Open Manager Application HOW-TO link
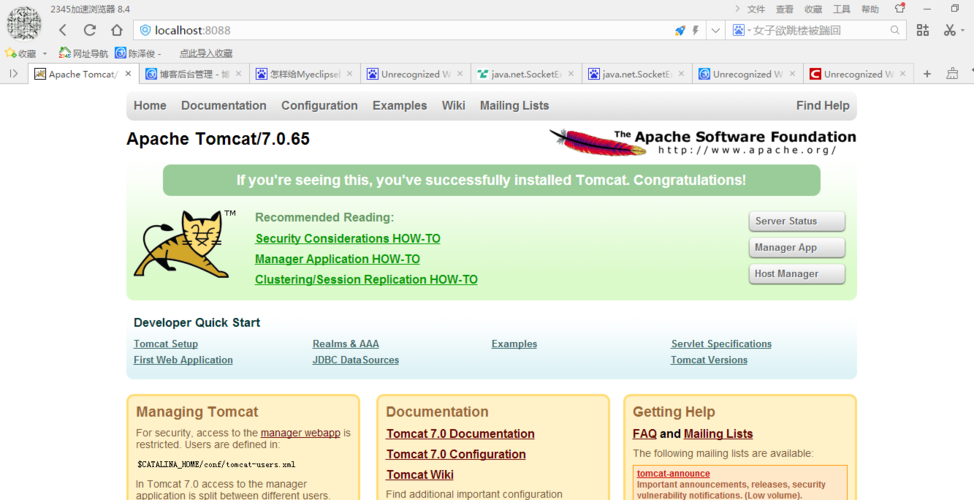 pyautogui.click(x=337, y=259)
